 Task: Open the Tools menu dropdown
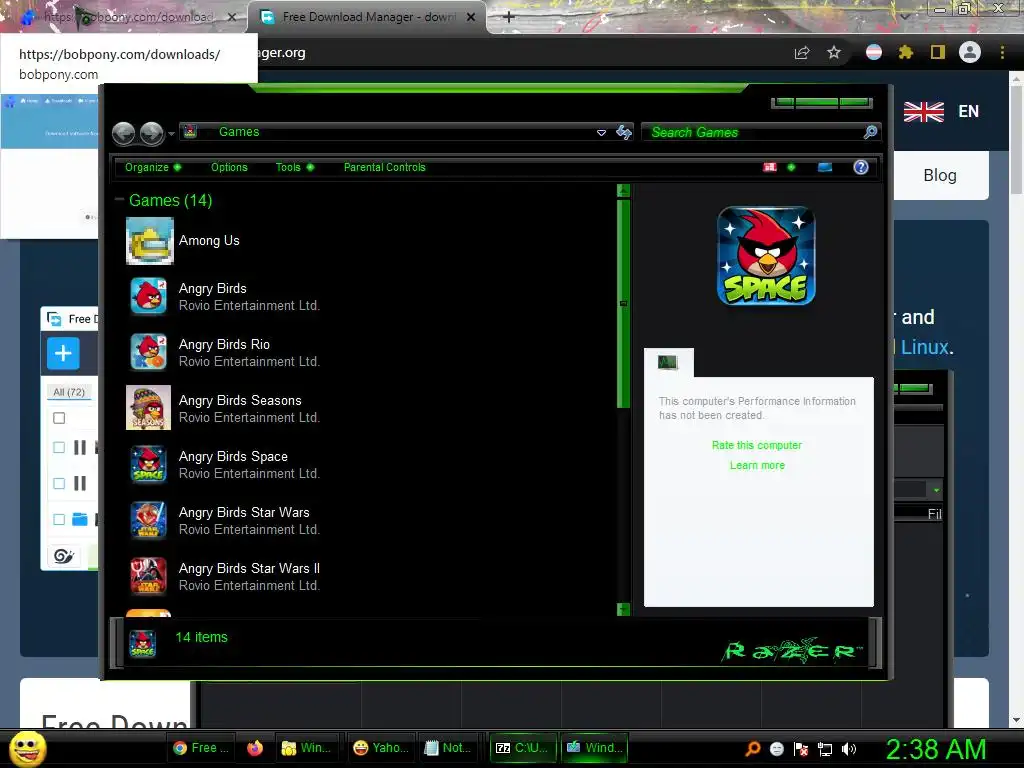pos(295,167)
